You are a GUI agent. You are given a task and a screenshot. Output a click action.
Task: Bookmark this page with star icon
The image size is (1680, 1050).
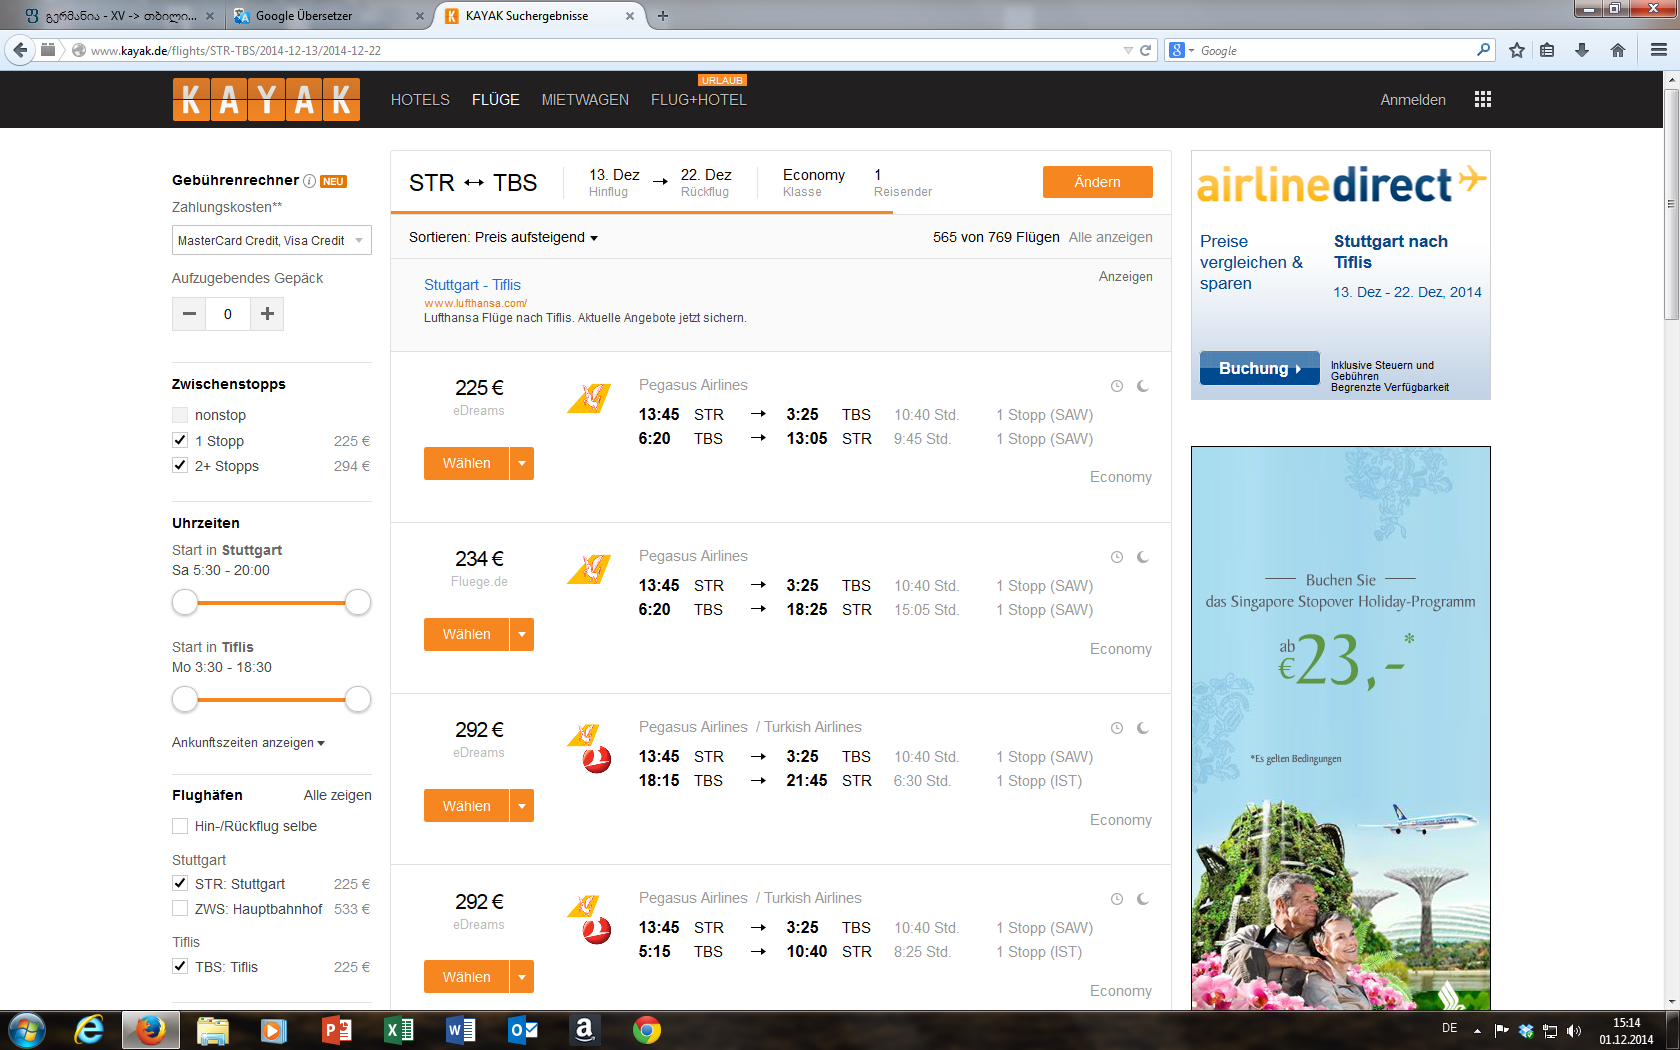click(1517, 50)
